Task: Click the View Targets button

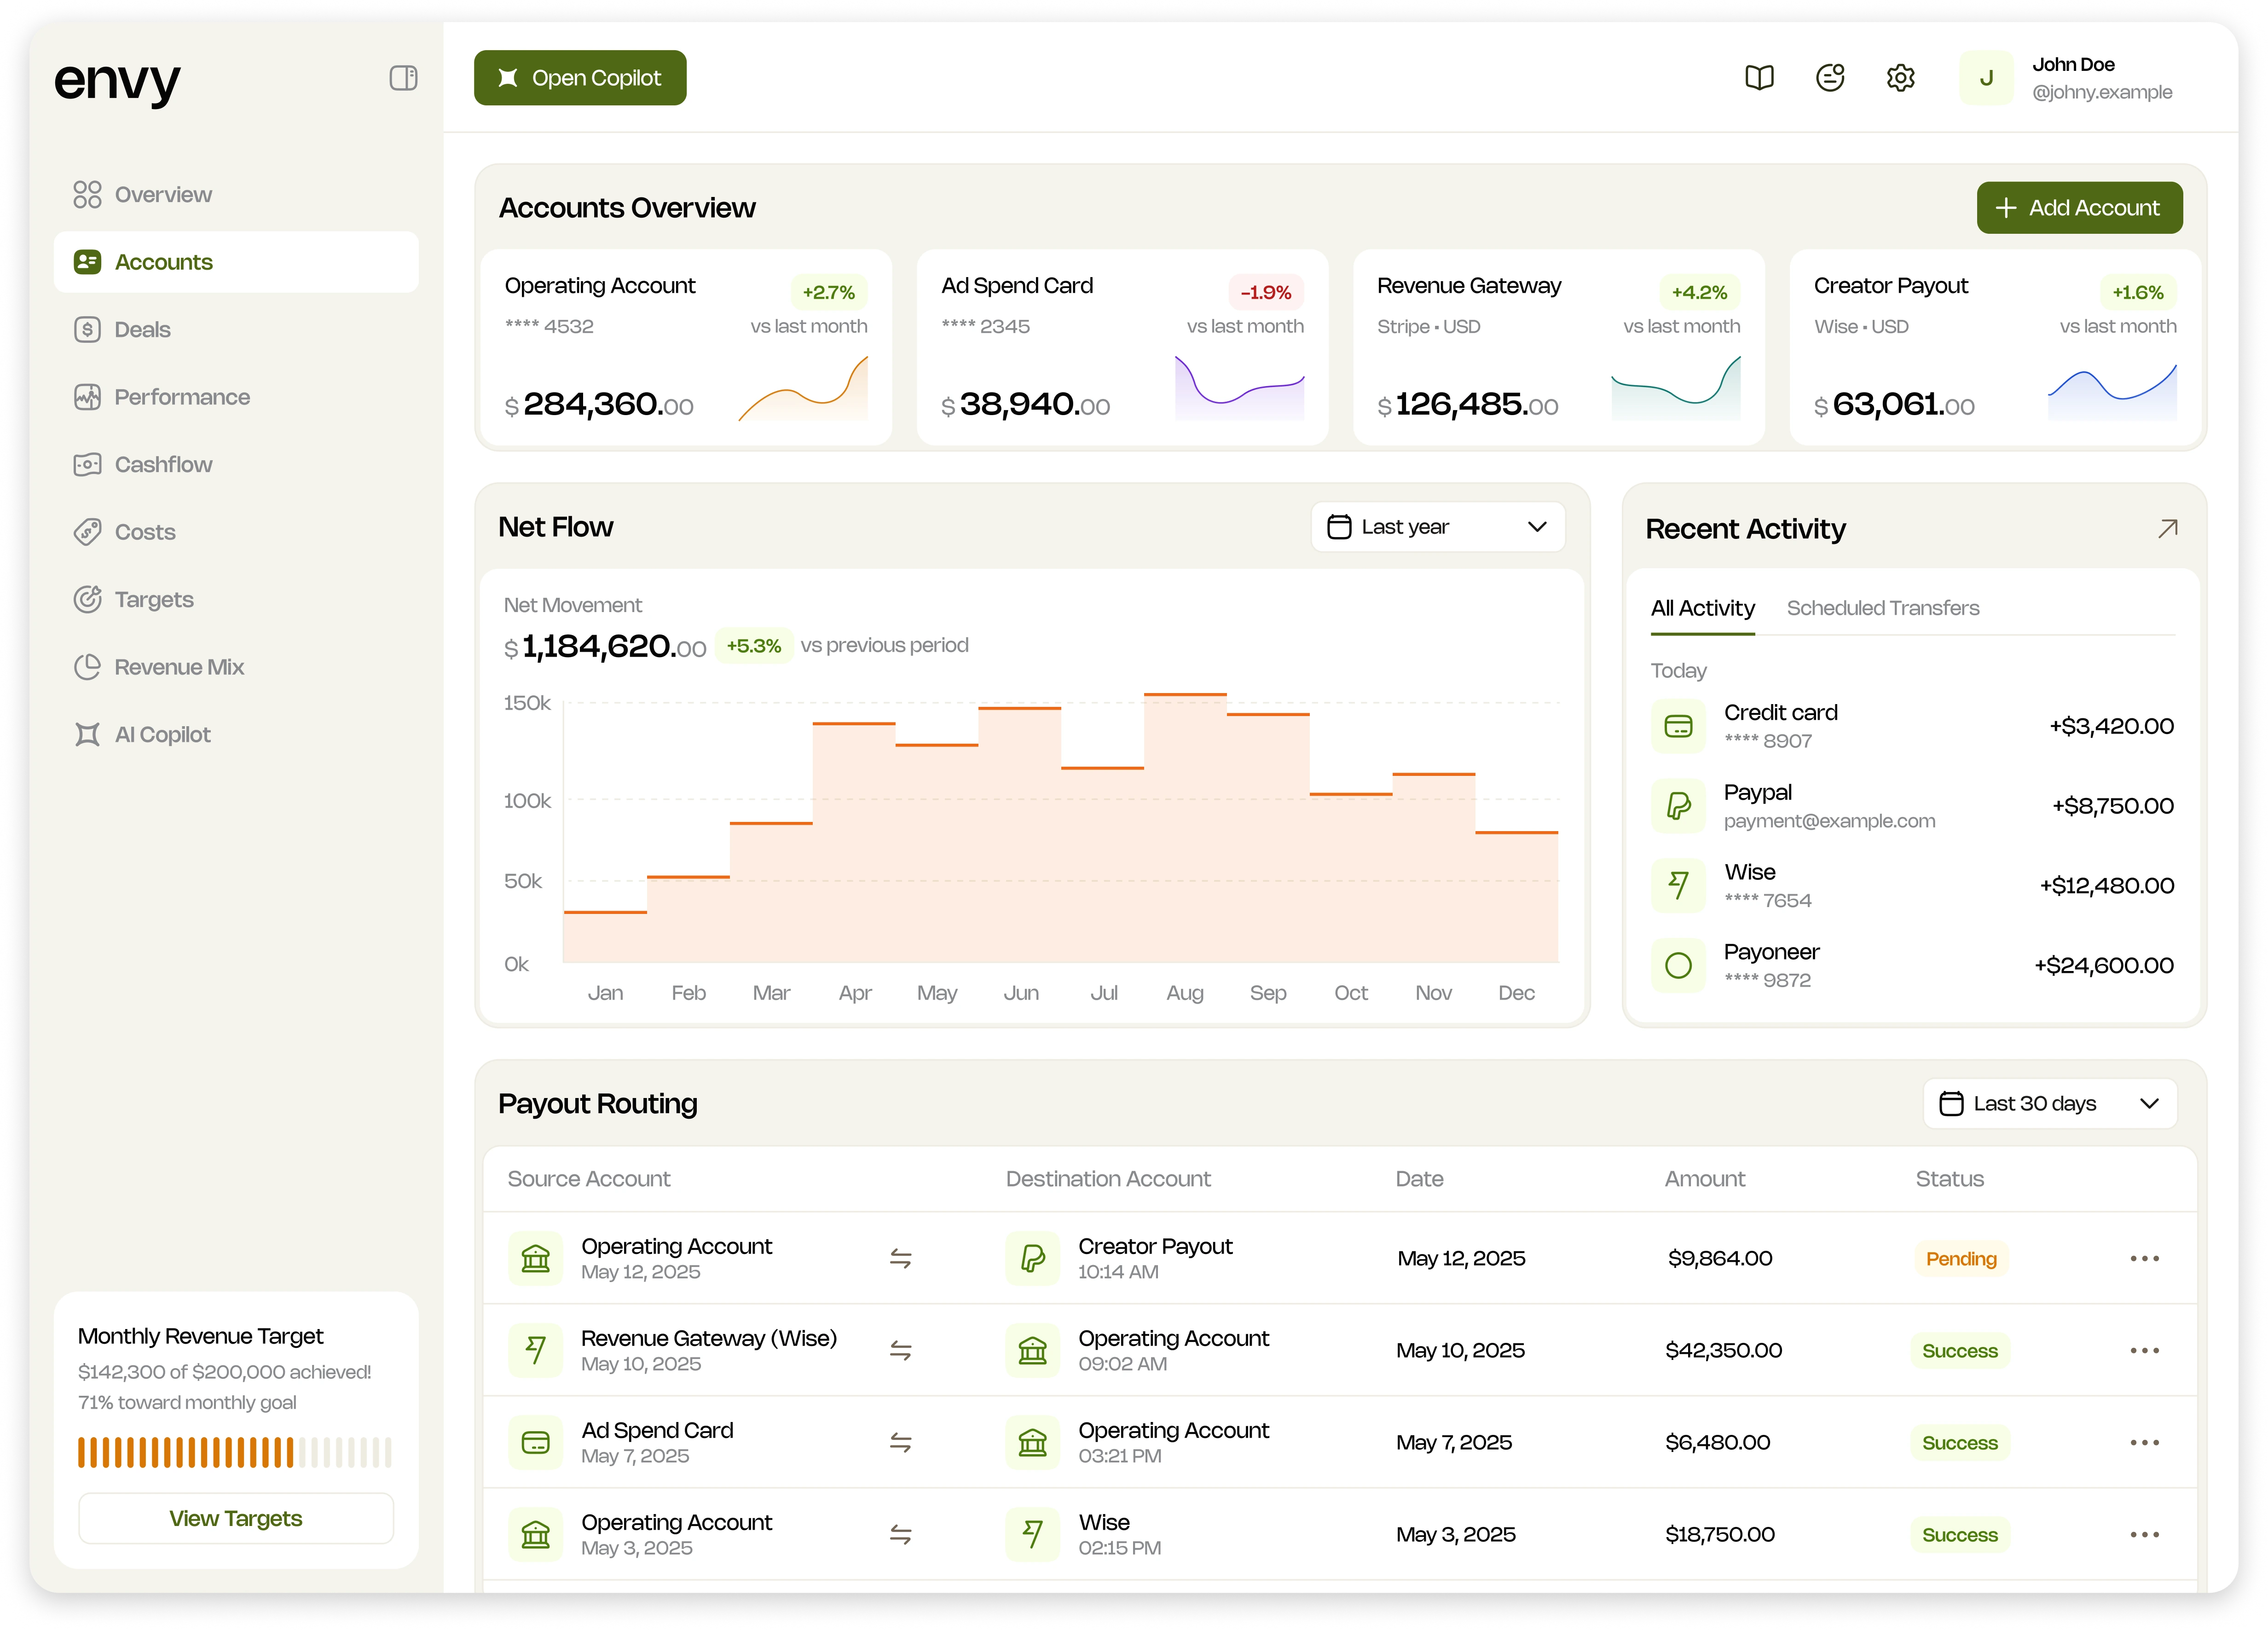Action: coord(236,1518)
